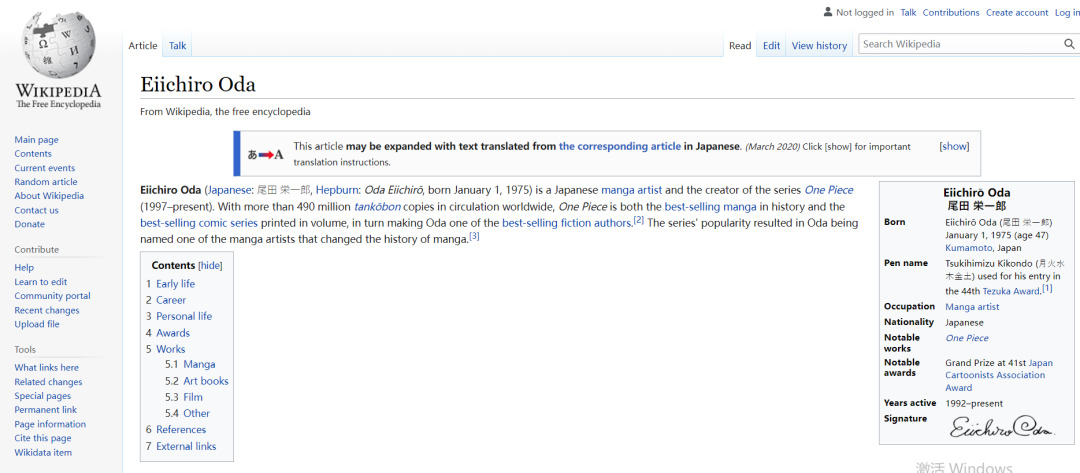
Task: Open Current events
Action: [x=45, y=168]
